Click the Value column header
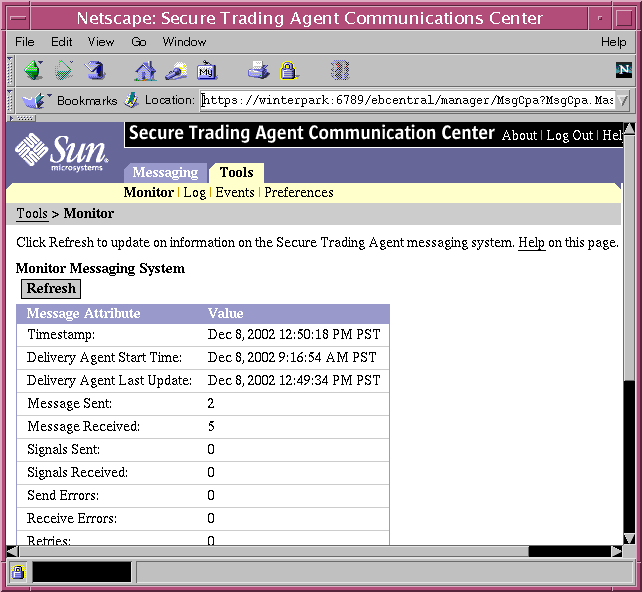 (226, 314)
